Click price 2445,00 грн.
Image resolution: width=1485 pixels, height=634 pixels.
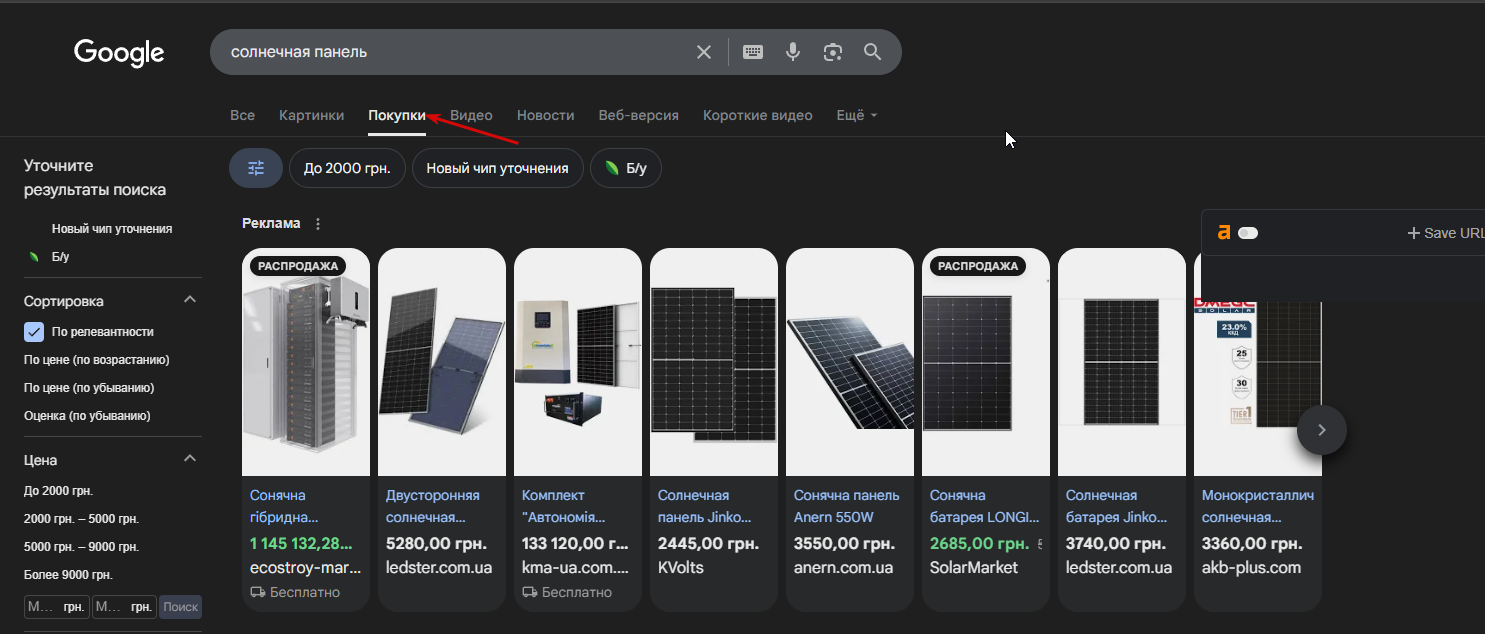click(708, 544)
